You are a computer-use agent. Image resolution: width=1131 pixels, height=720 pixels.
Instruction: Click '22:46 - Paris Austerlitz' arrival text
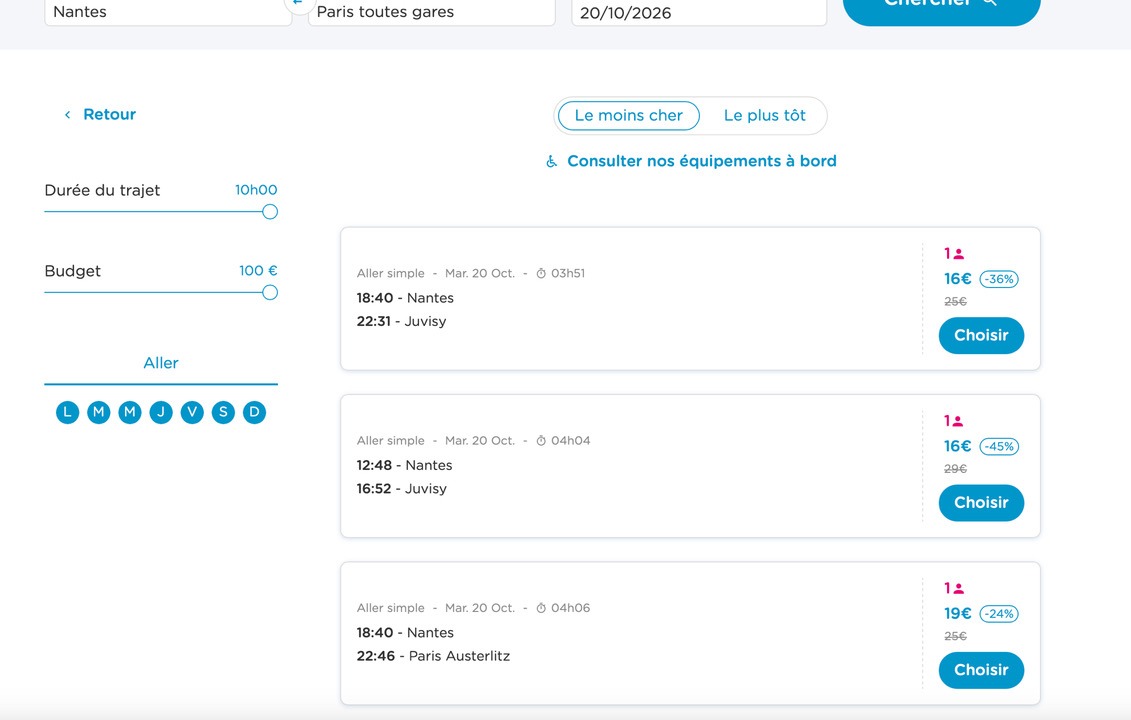coord(434,656)
